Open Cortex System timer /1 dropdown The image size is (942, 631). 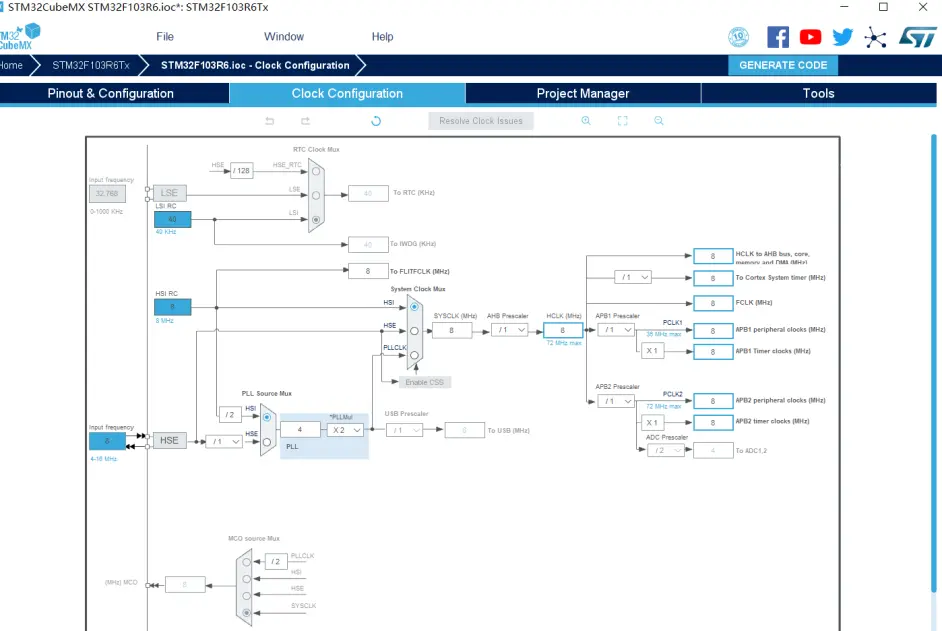click(x=633, y=277)
